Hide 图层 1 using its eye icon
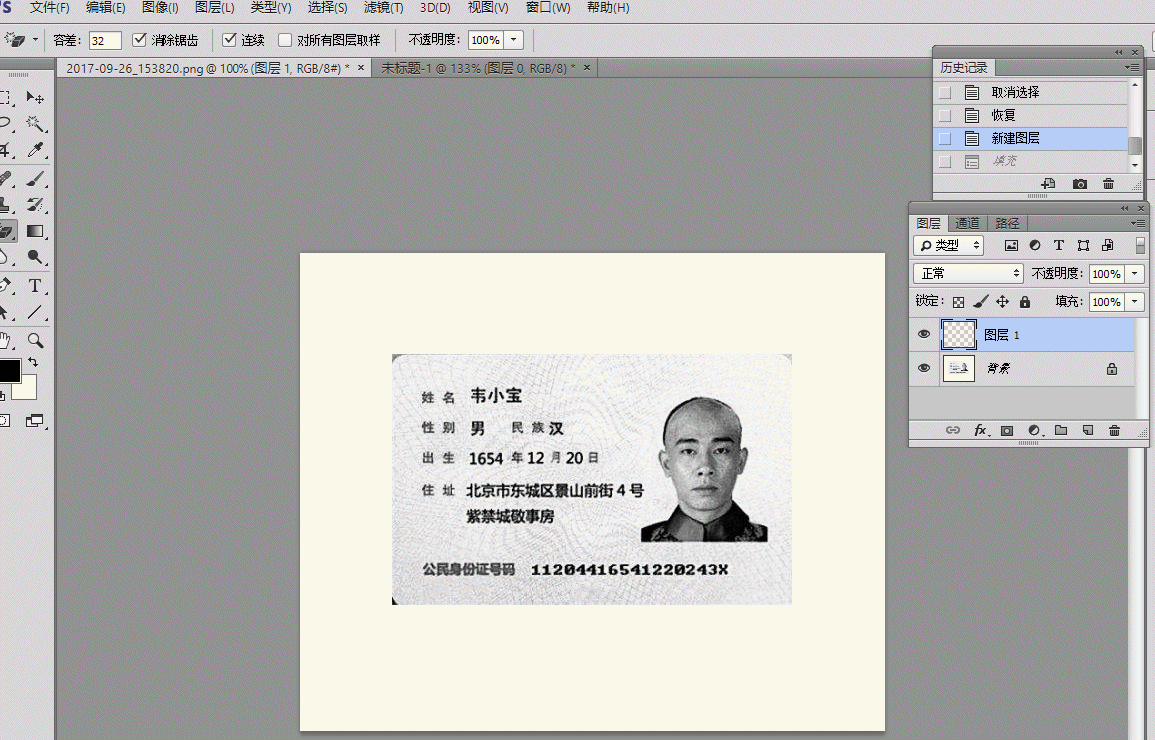Image resolution: width=1155 pixels, height=740 pixels. point(924,335)
